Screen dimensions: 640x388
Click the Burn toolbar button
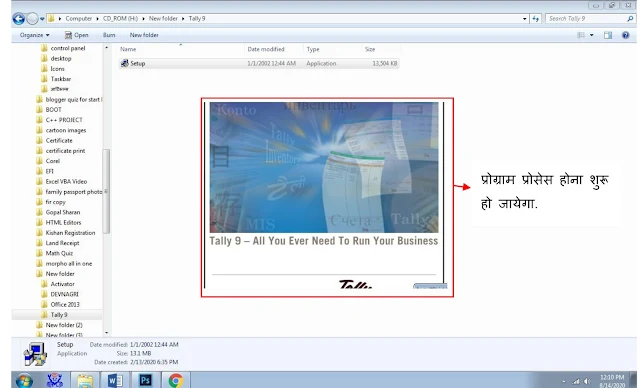[x=109, y=35]
